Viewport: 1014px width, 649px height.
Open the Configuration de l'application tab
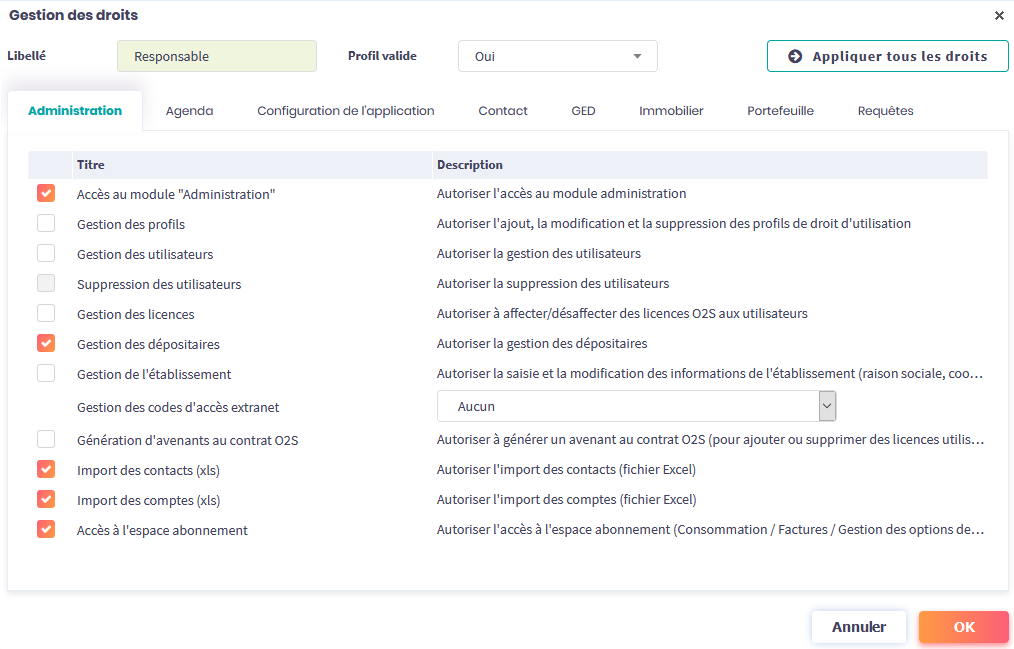345,111
